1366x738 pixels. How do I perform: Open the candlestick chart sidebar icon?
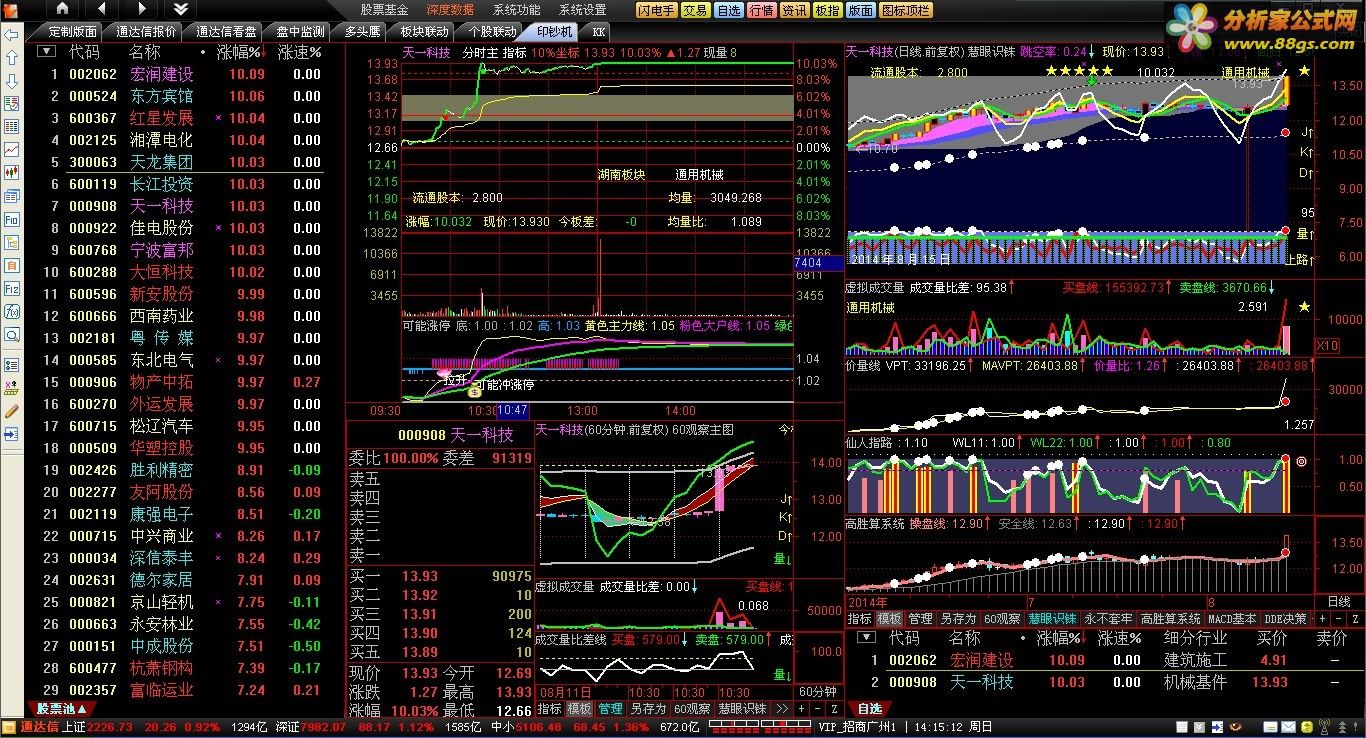click(11, 172)
